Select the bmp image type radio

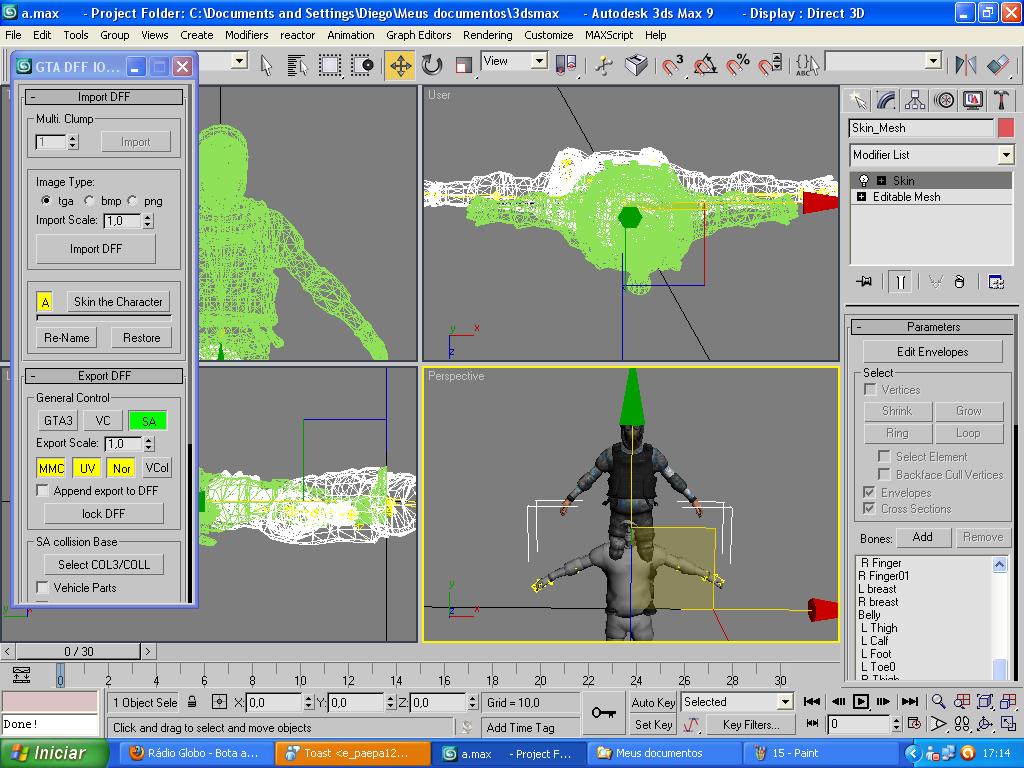89,200
